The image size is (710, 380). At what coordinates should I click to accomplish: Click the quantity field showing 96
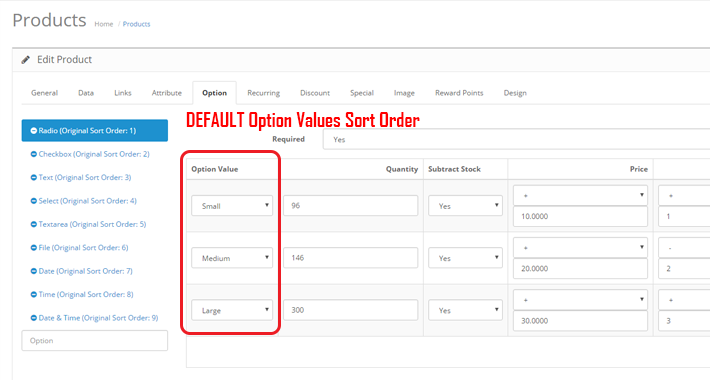(x=350, y=206)
